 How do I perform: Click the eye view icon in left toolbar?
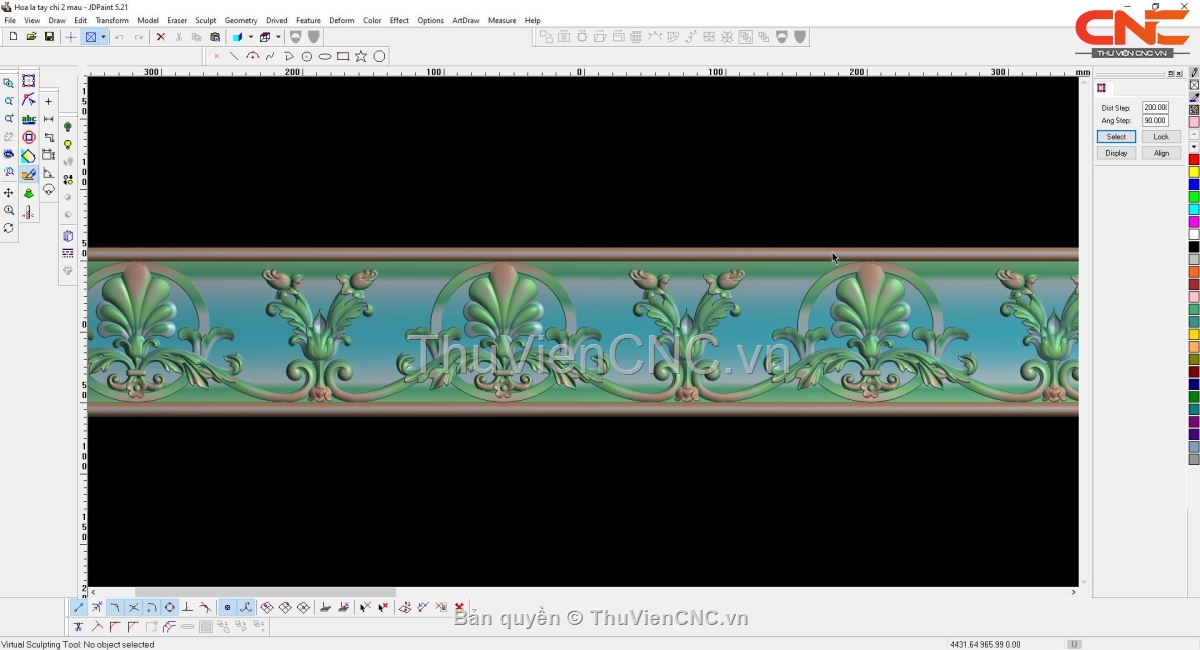click(9, 155)
